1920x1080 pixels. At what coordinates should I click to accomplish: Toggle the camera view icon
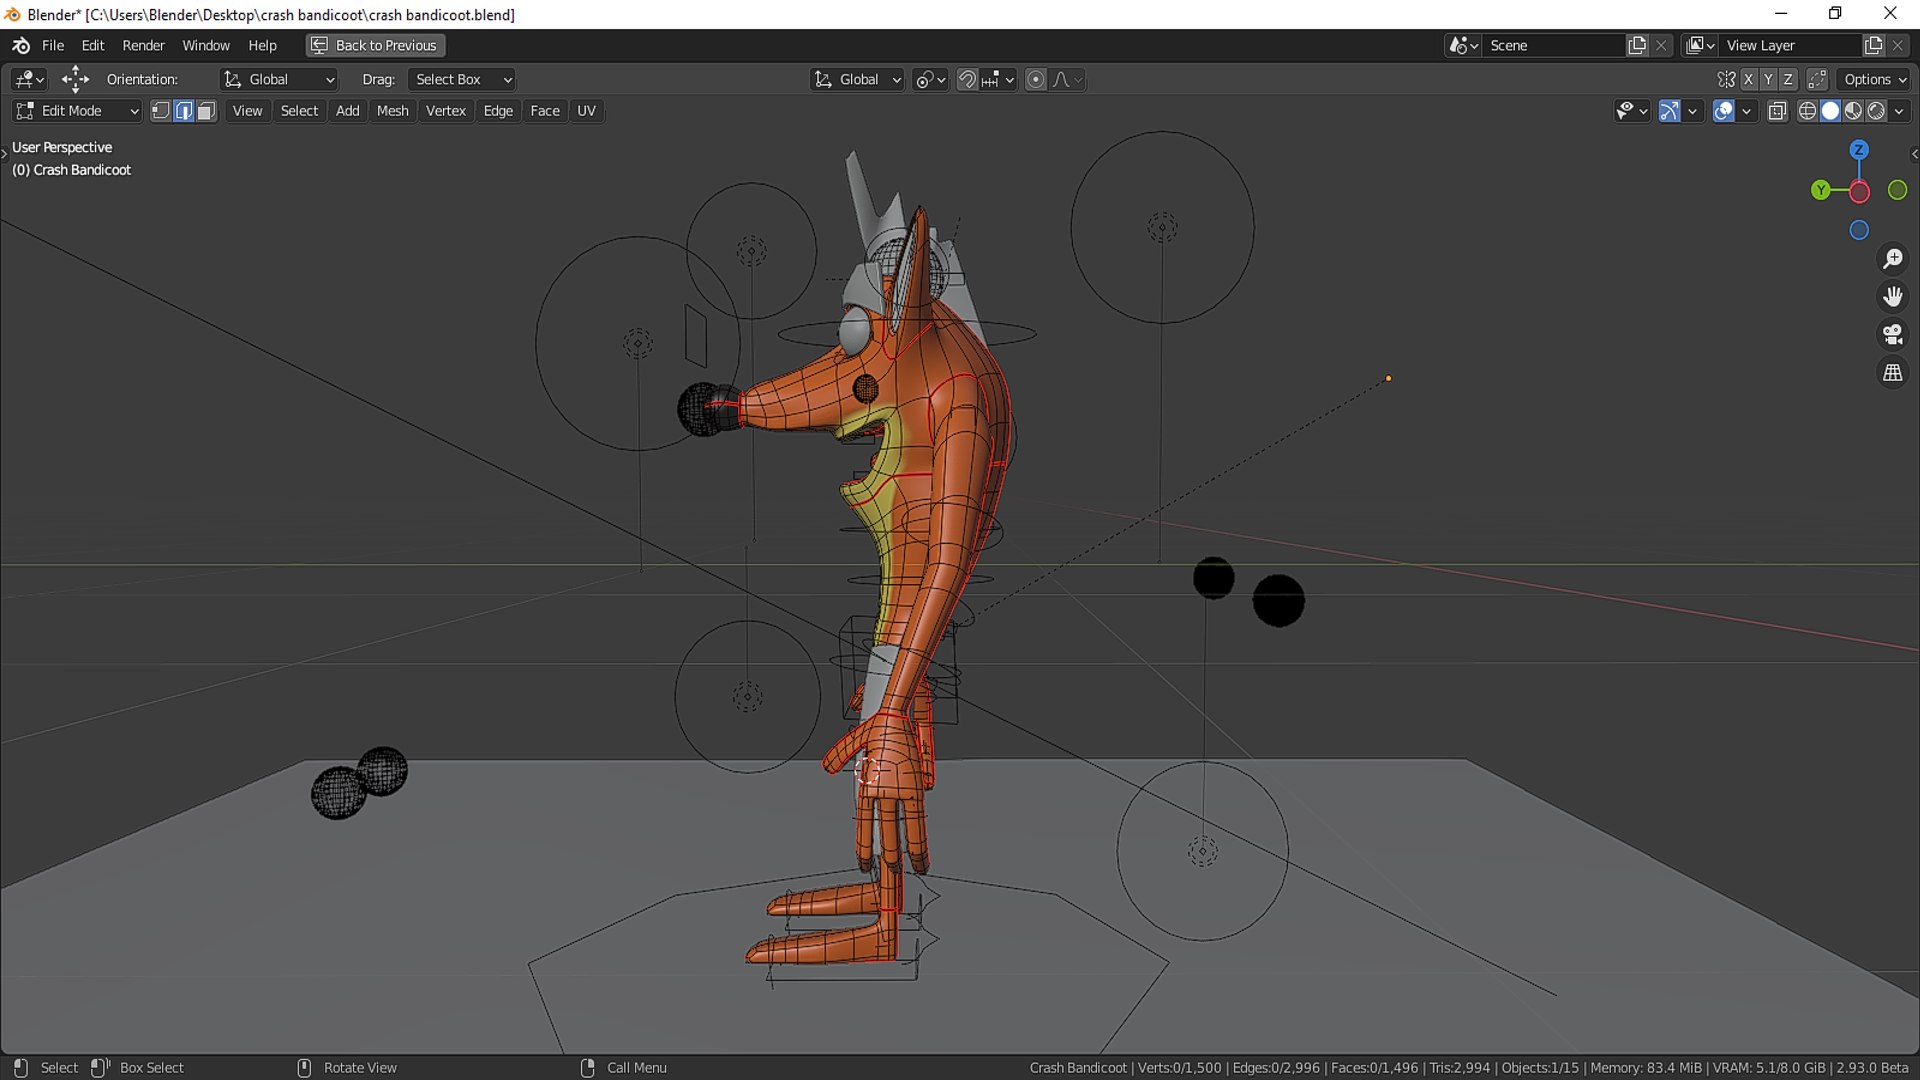pyautogui.click(x=1893, y=335)
